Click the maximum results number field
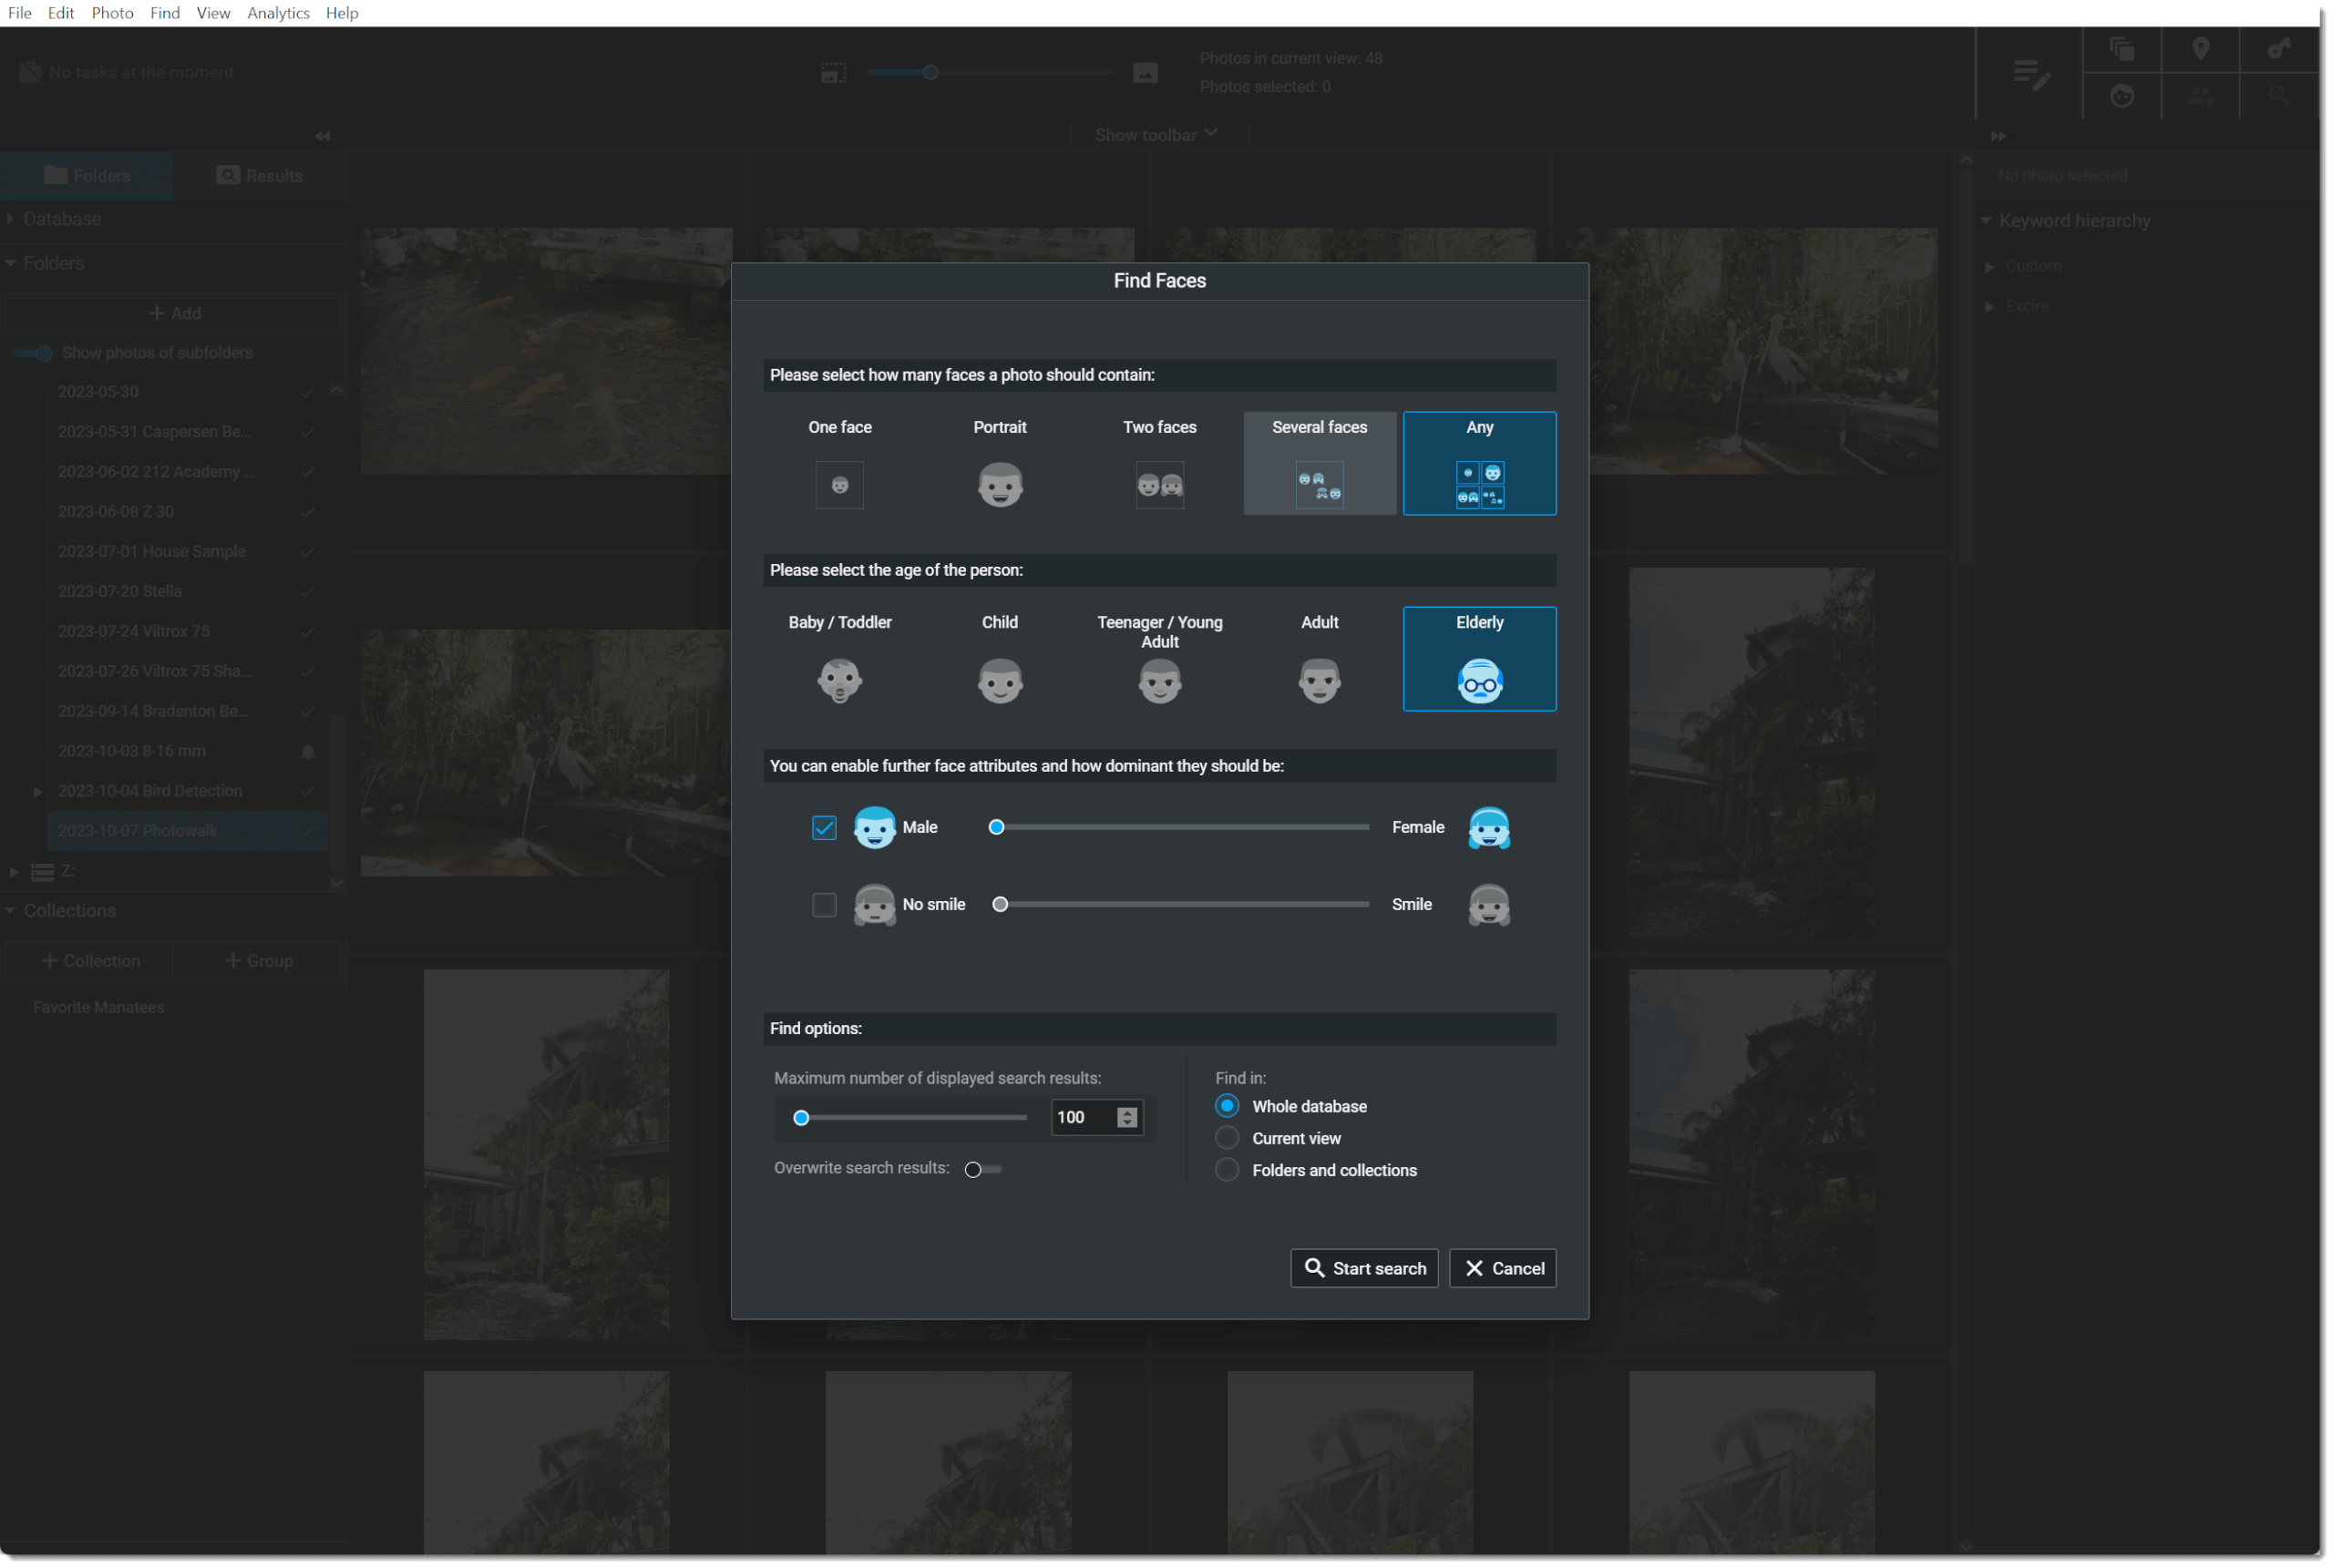 tap(1081, 1117)
